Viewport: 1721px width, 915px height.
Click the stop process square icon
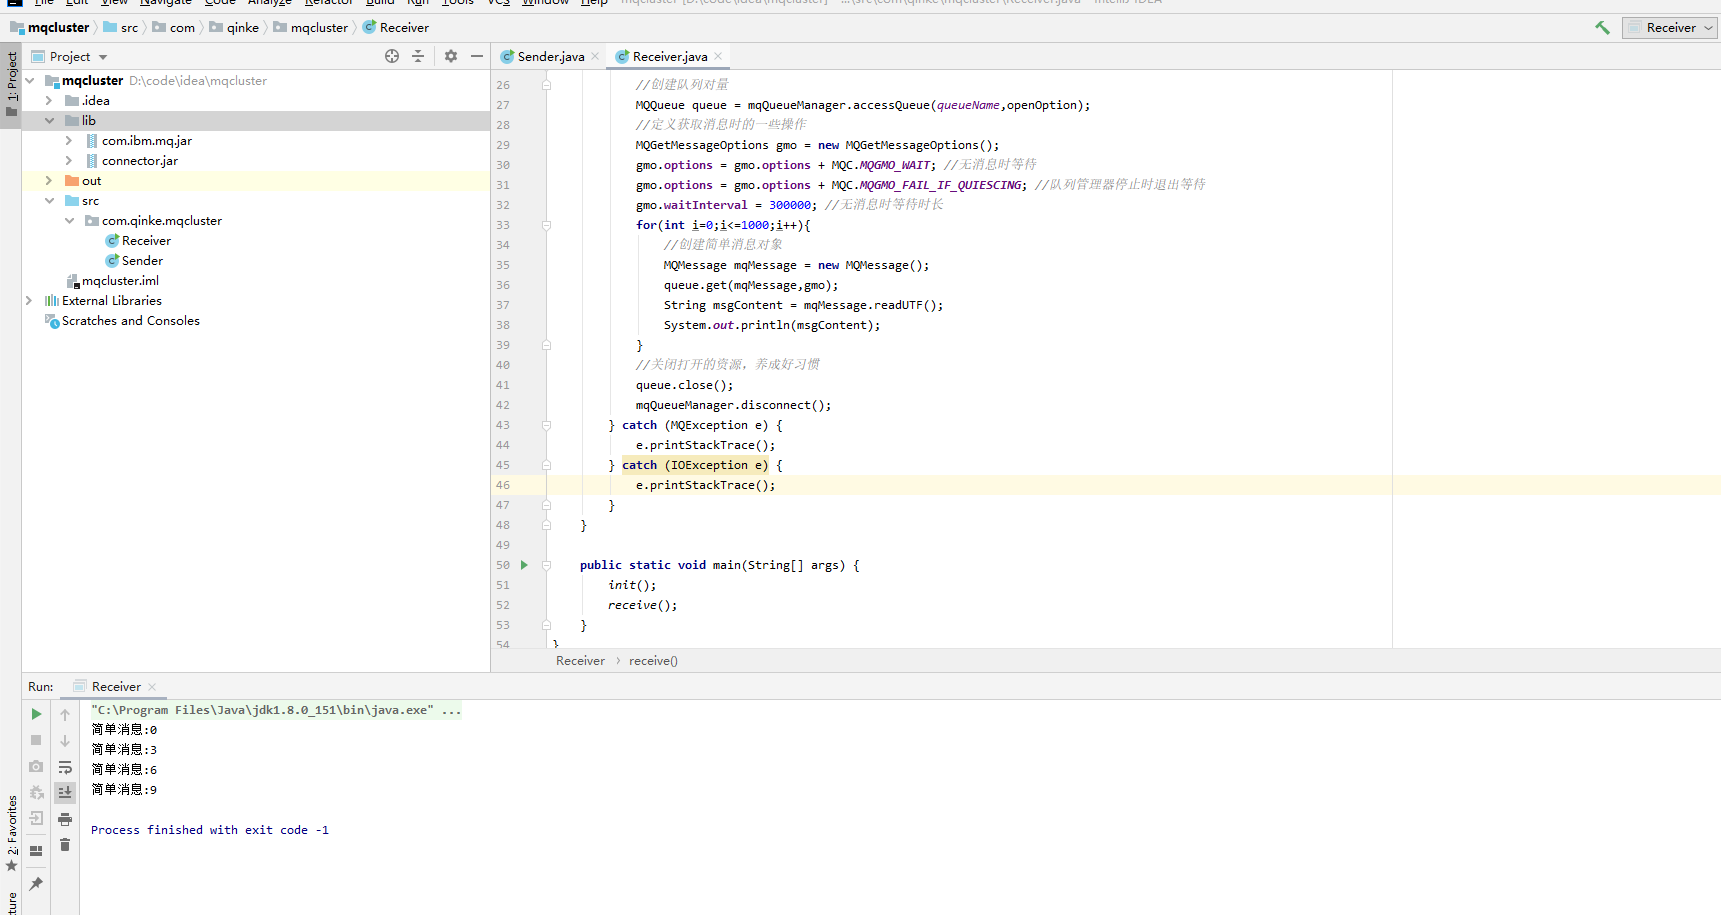[x=36, y=740]
